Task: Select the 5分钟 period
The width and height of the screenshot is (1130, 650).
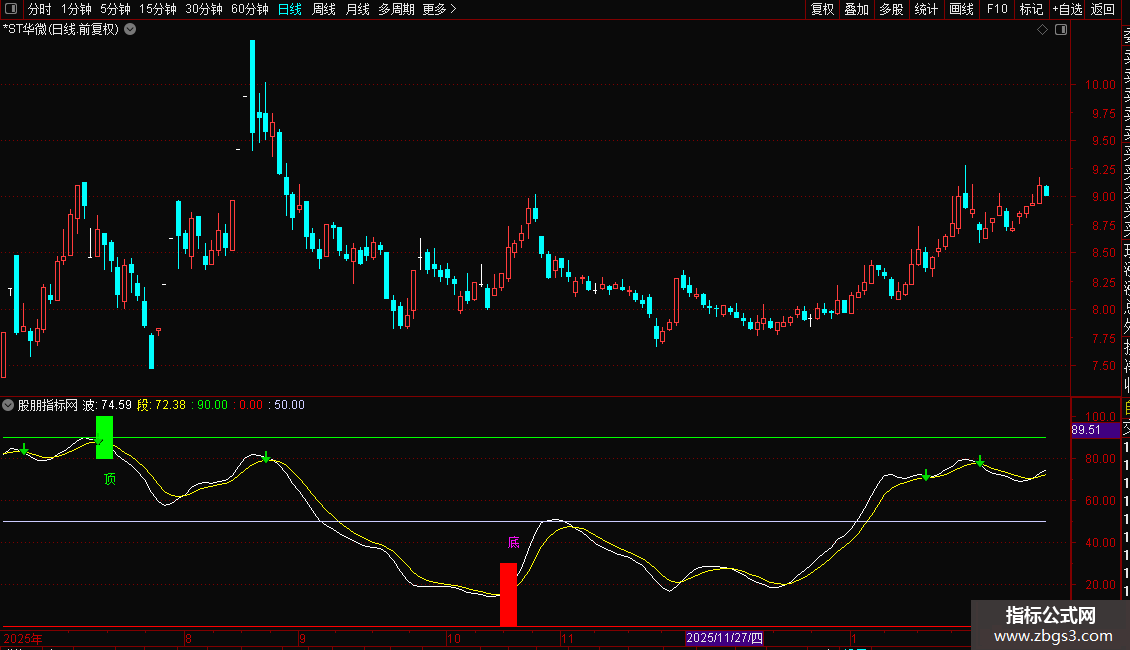Action: tap(115, 9)
